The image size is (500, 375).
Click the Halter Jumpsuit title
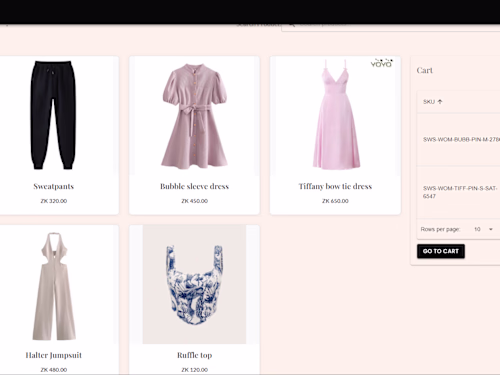54,355
